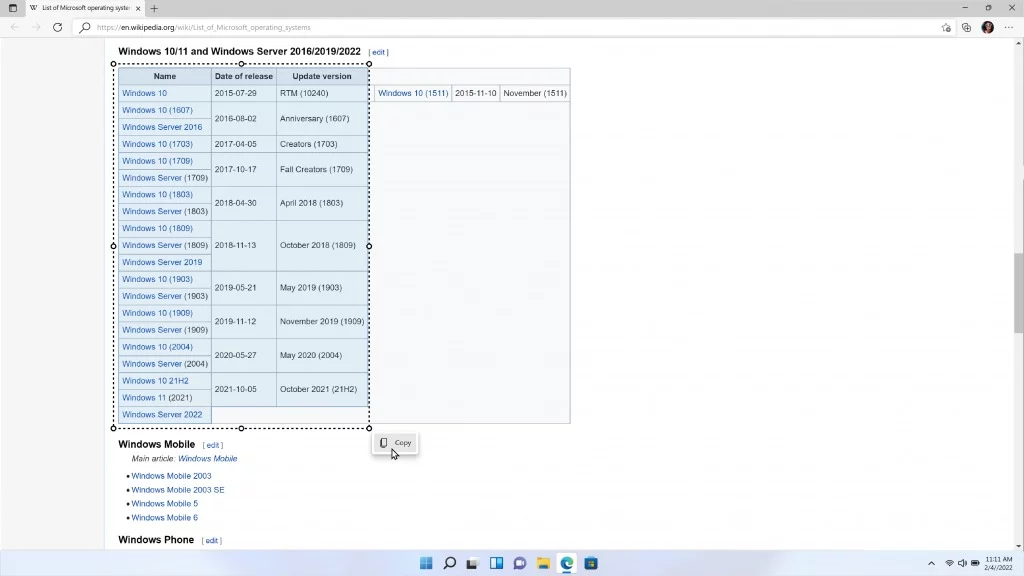The height and width of the screenshot is (576, 1024).
Task: Open Microsoft Store from the taskbar
Action: (x=591, y=563)
